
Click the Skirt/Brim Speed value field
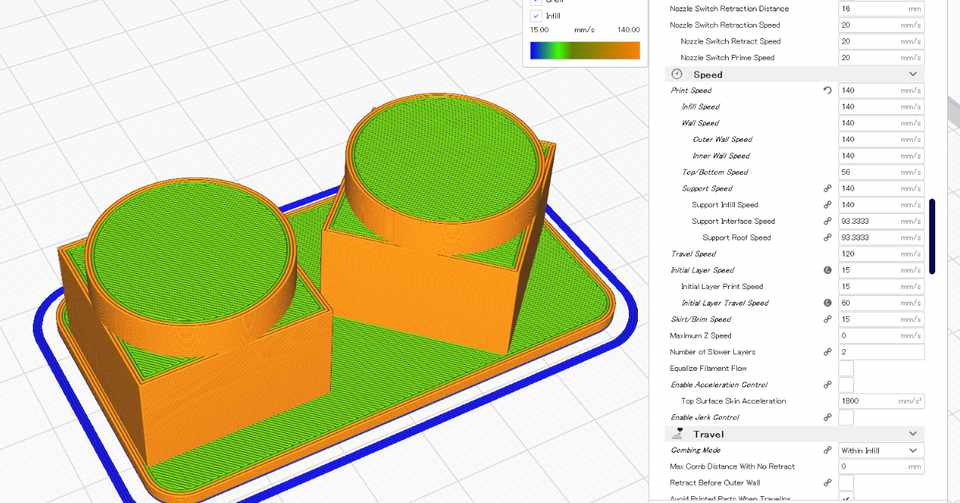[881, 319]
